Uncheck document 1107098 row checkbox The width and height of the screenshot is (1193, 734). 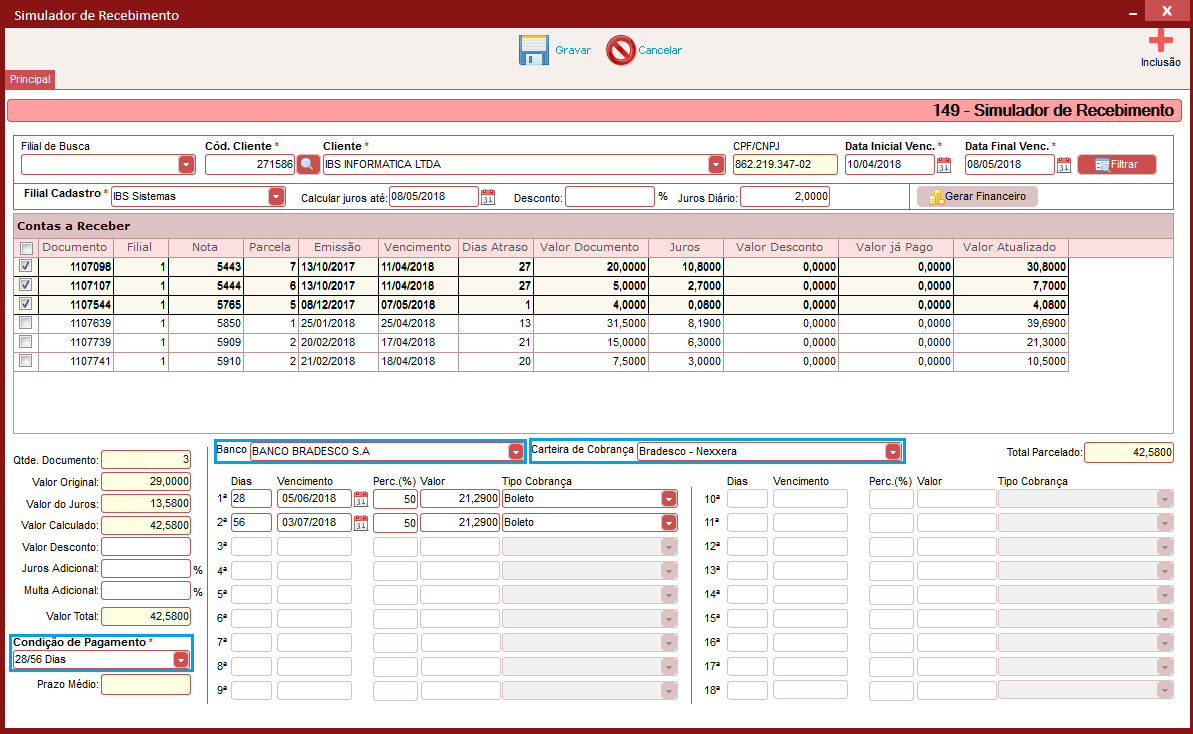click(x=26, y=266)
